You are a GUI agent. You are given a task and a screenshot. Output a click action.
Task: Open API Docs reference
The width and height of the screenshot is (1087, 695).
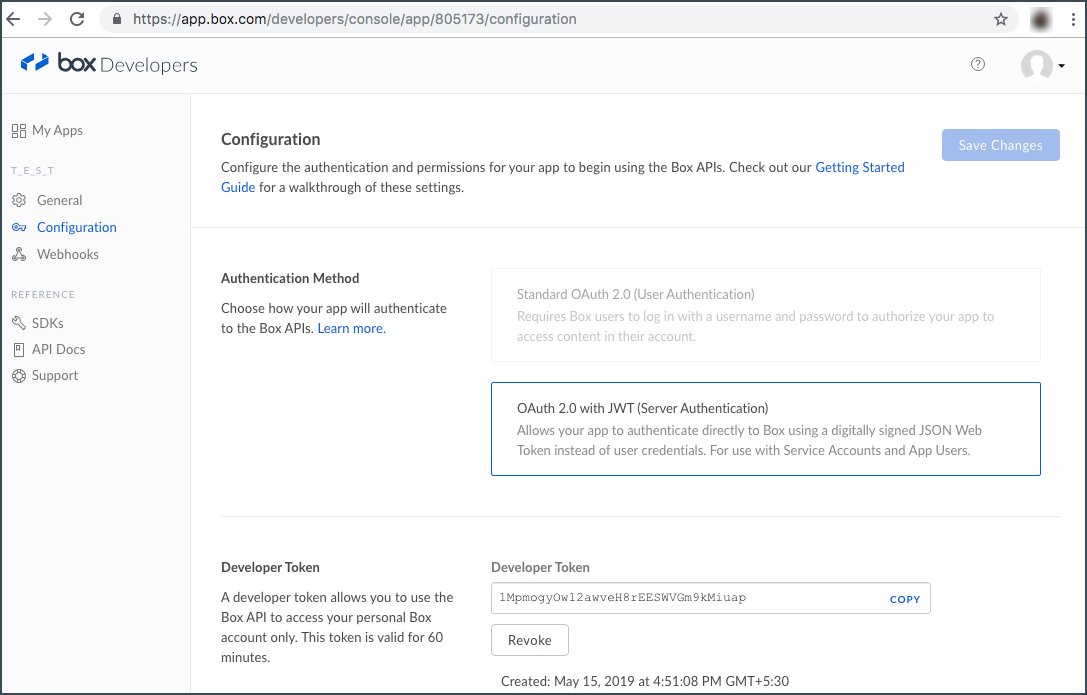coord(58,349)
